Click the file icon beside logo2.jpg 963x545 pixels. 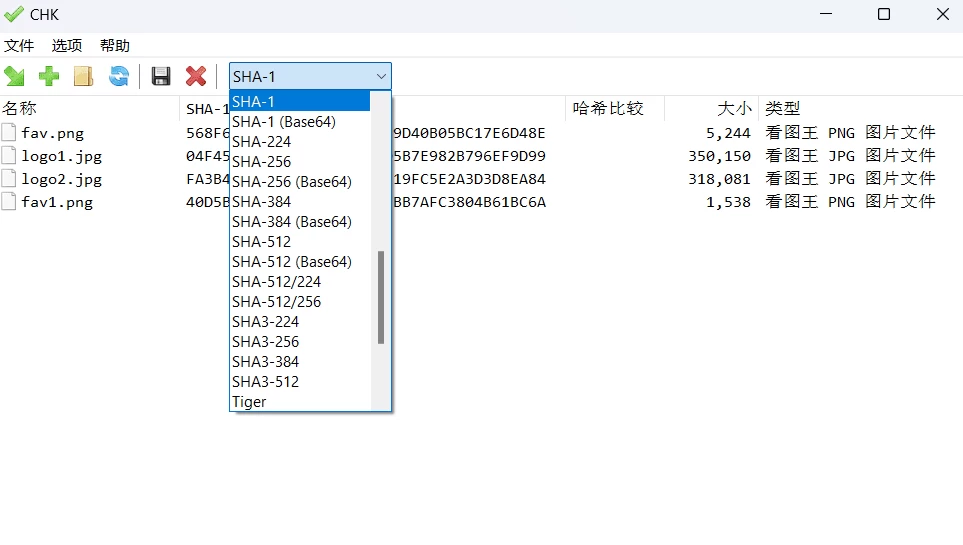point(9,179)
